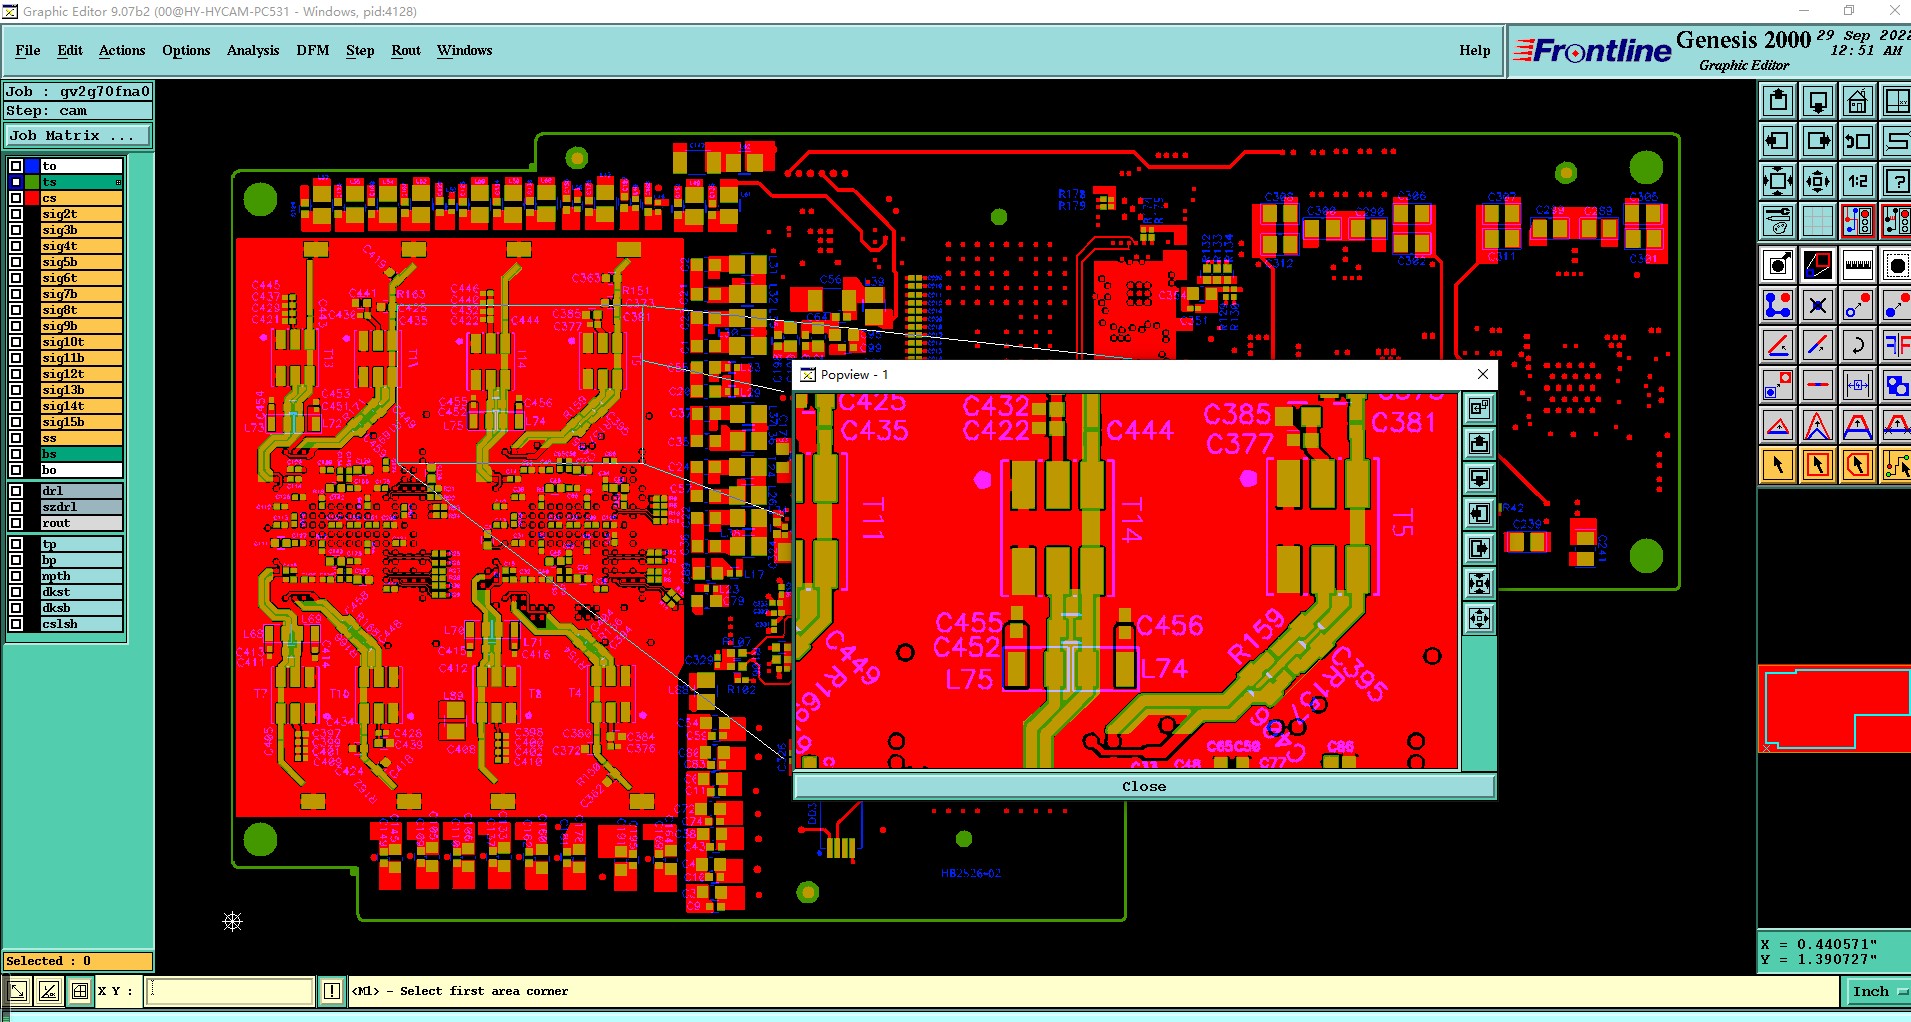Open the wrench and palette settings icon
This screenshot has height=1022, width=1911.
click(1778, 221)
